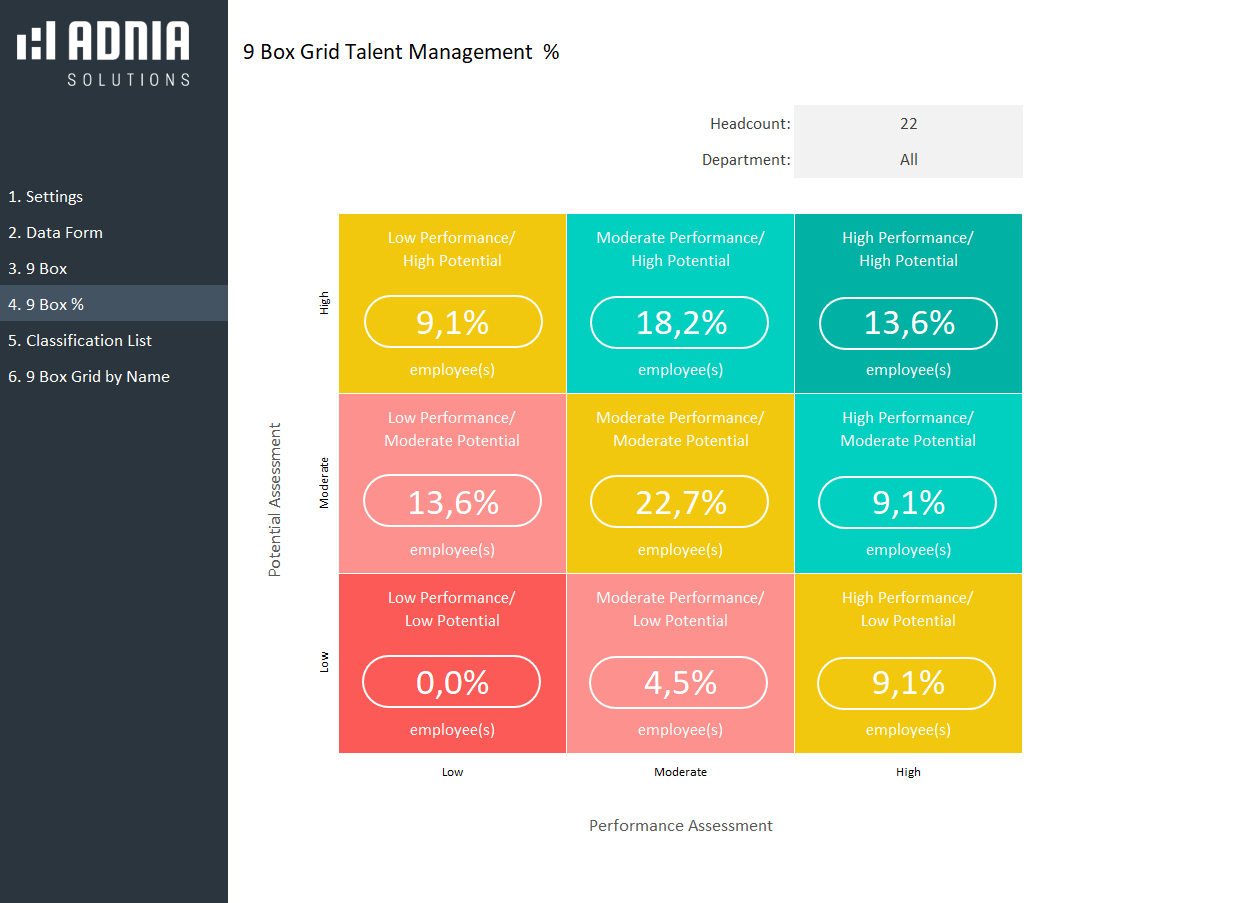
Task: Click the 9,1% Low Performance/High Potential pill
Action: (453, 322)
